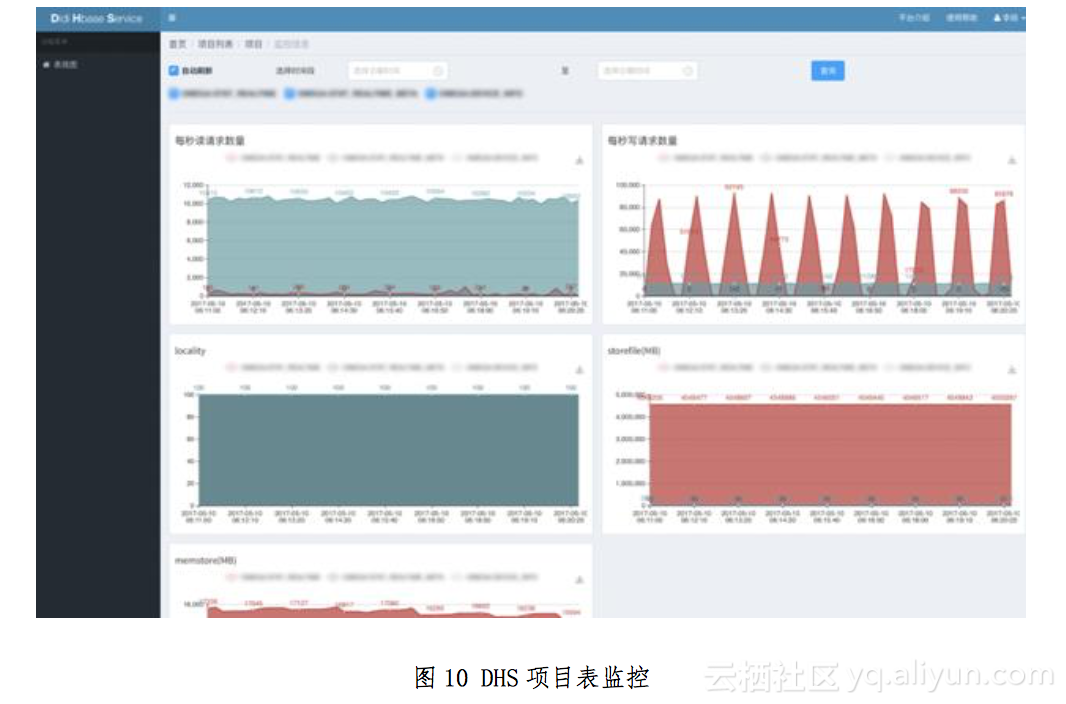Open the user account dropdown at top right

point(1008,18)
